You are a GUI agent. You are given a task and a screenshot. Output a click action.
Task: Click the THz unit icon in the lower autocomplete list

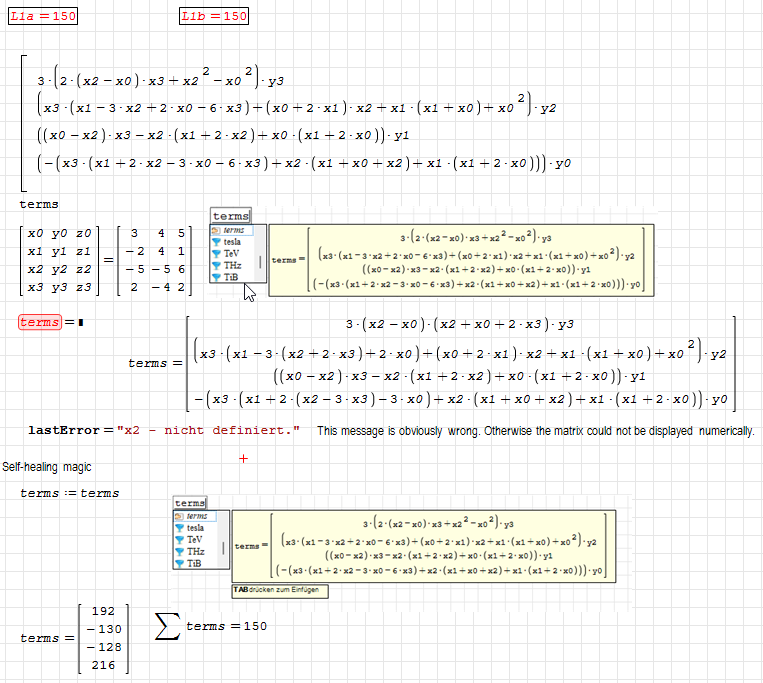pyautogui.click(x=180, y=551)
